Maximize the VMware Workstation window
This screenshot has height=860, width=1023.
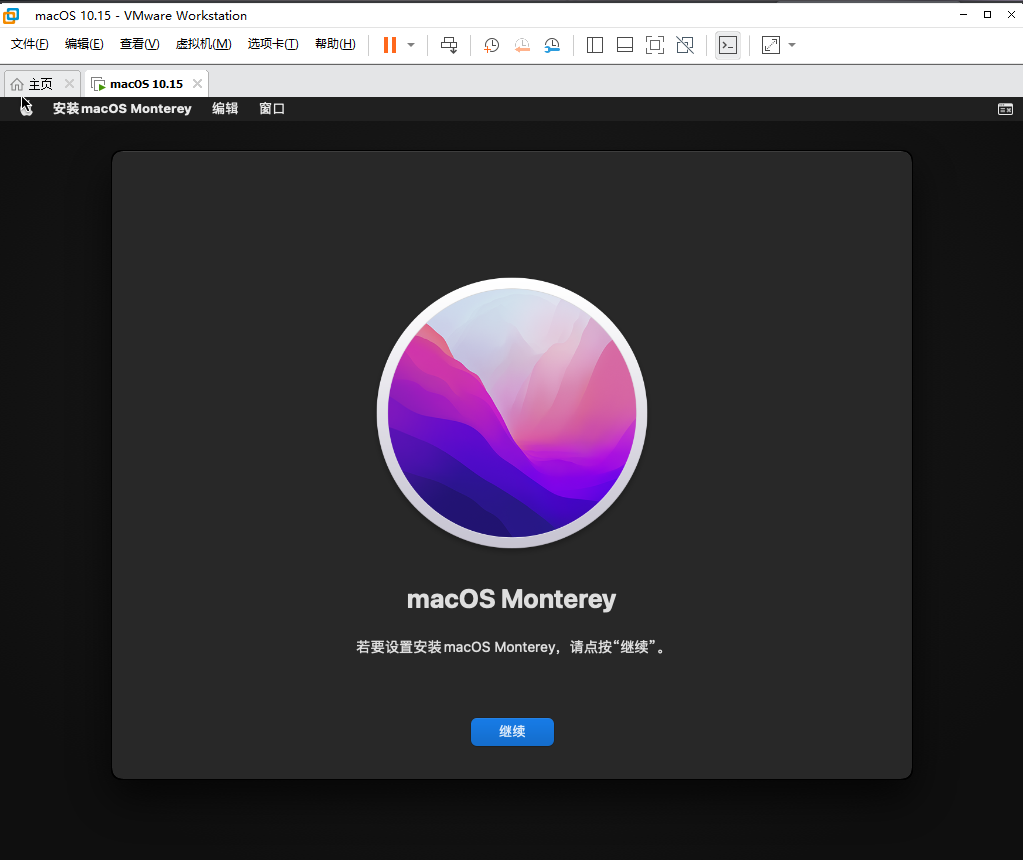pos(987,14)
